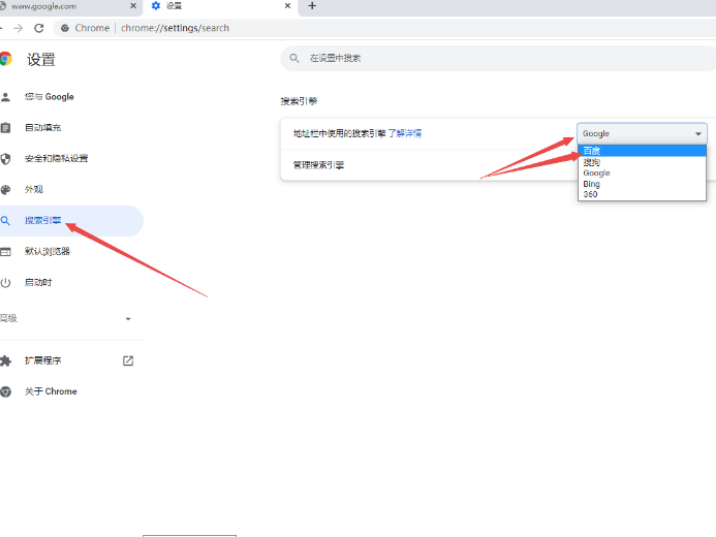716x537 pixels.
Task: Click the Chrome logo beside 设置 title
Action: [x=5, y=59]
